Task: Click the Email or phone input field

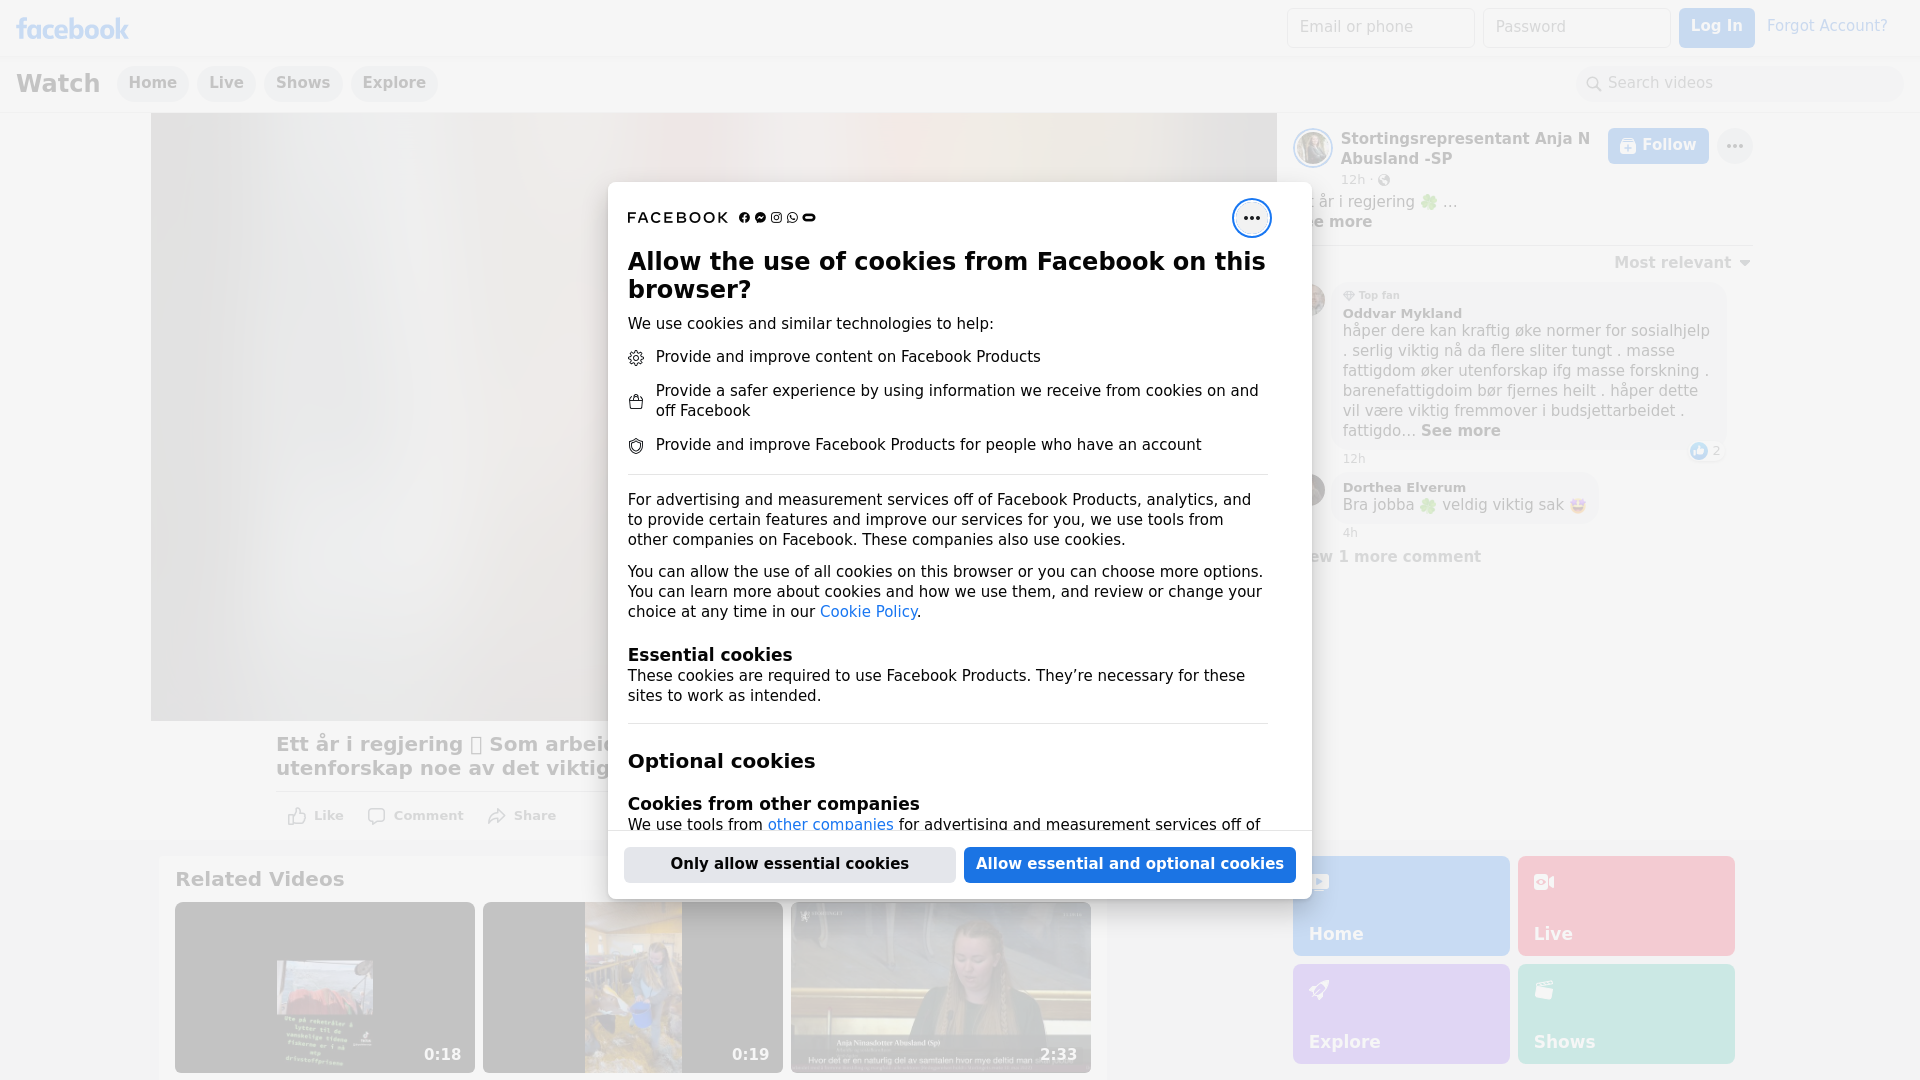Action: click(1380, 27)
